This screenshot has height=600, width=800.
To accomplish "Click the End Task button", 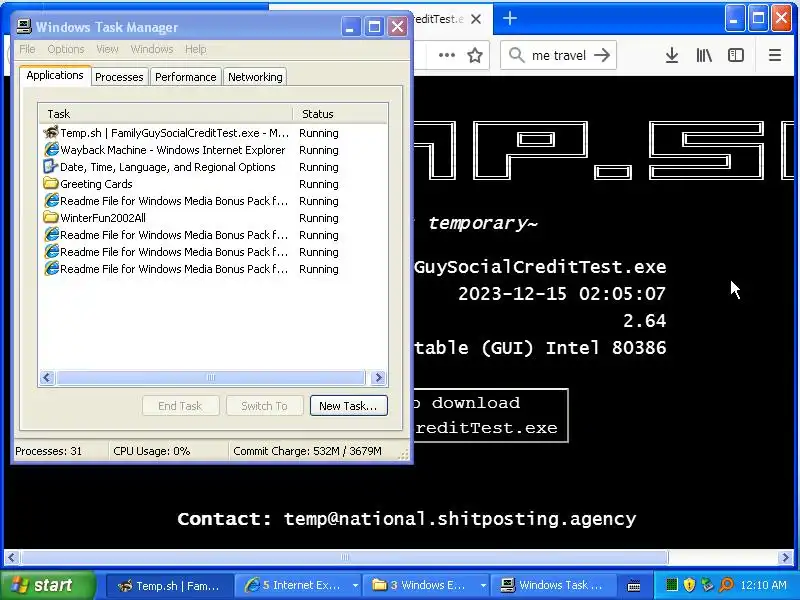I will (x=181, y=406).
